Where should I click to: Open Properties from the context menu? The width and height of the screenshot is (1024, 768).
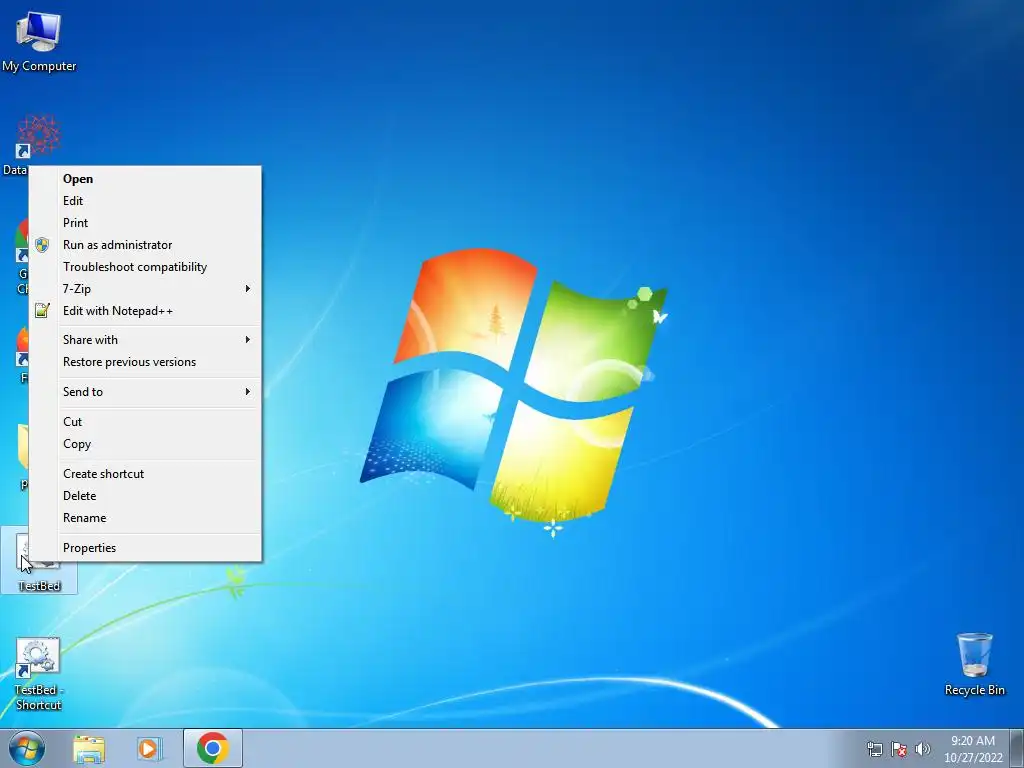(x=146, y=548)
